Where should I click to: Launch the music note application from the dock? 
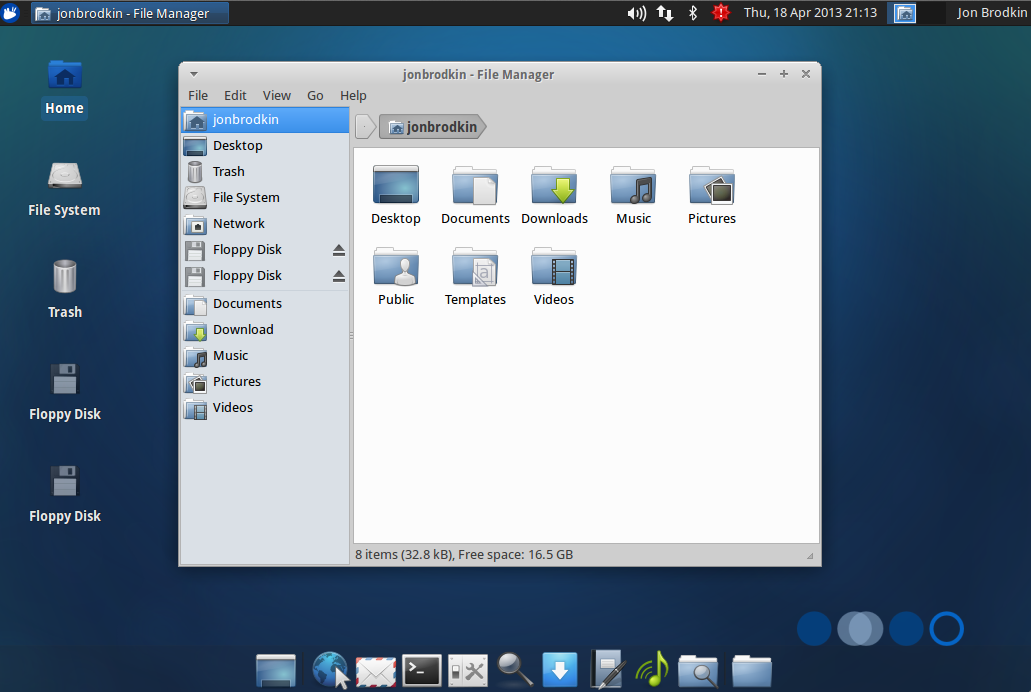pyautogui.click(x=651, y=670)
